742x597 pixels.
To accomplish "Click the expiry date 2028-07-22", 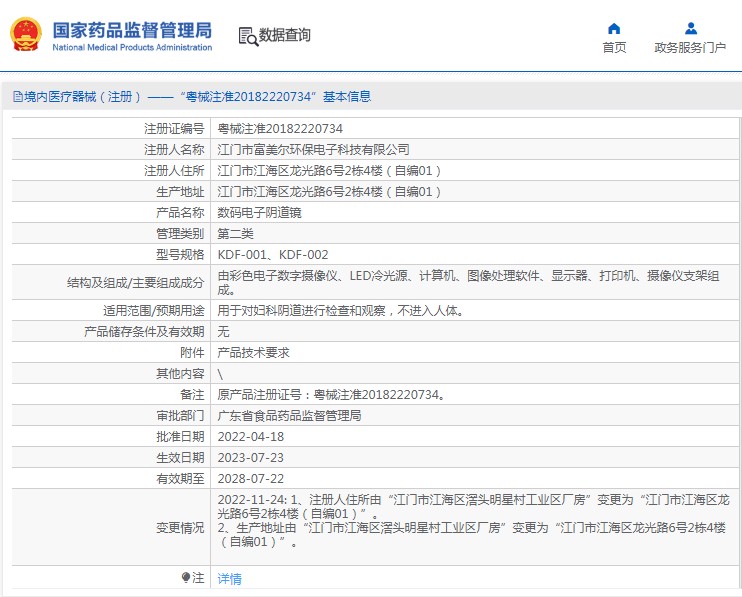I will 251,478.
